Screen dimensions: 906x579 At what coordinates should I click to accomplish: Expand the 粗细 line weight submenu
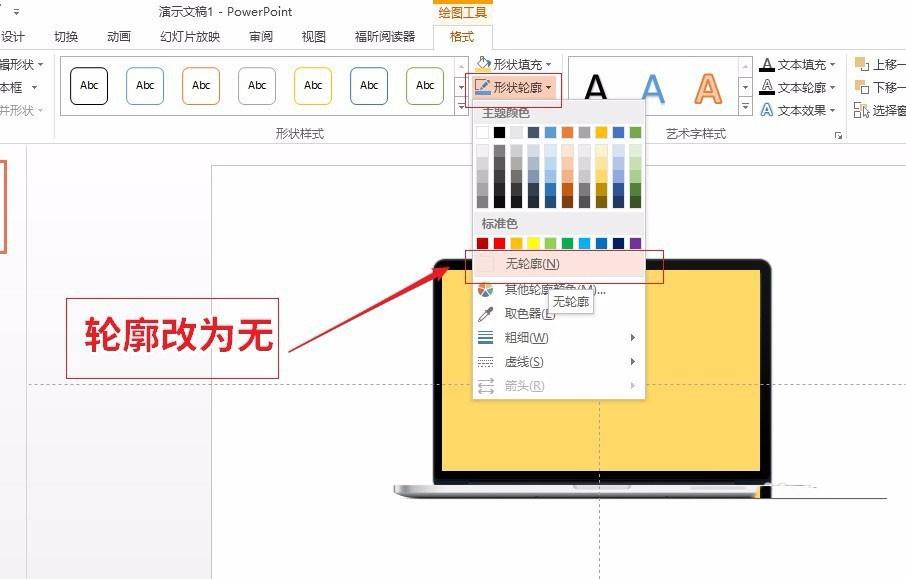point(632,337)
